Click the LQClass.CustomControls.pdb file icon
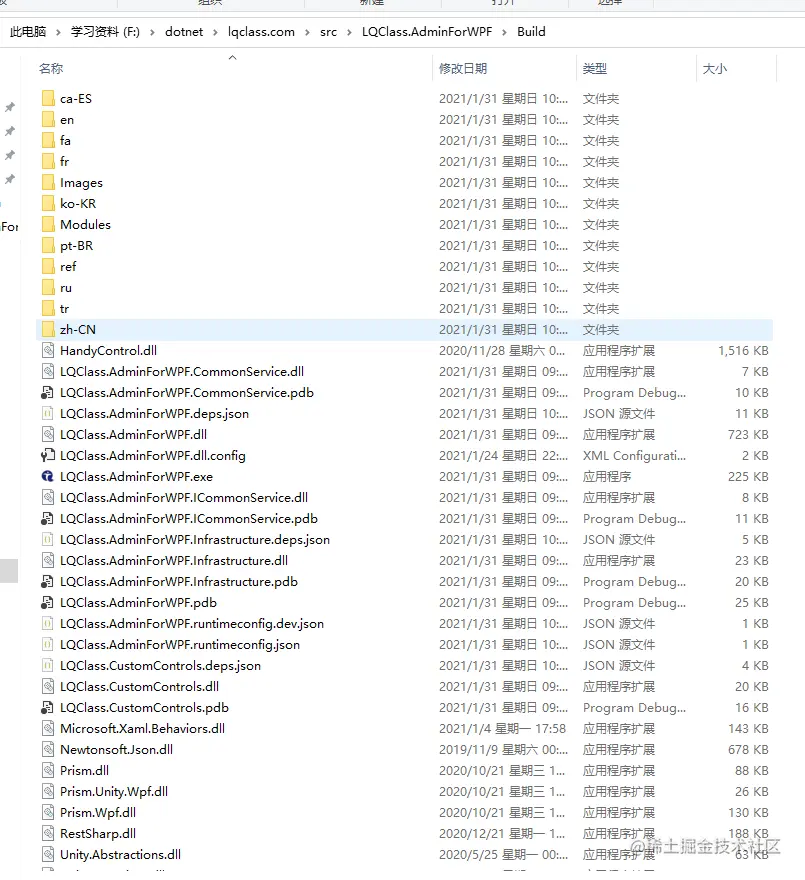 click(48, 707)
